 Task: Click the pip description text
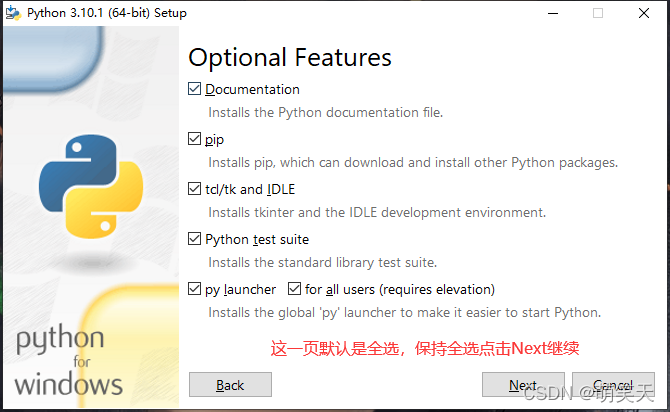[x=412, y=162]
